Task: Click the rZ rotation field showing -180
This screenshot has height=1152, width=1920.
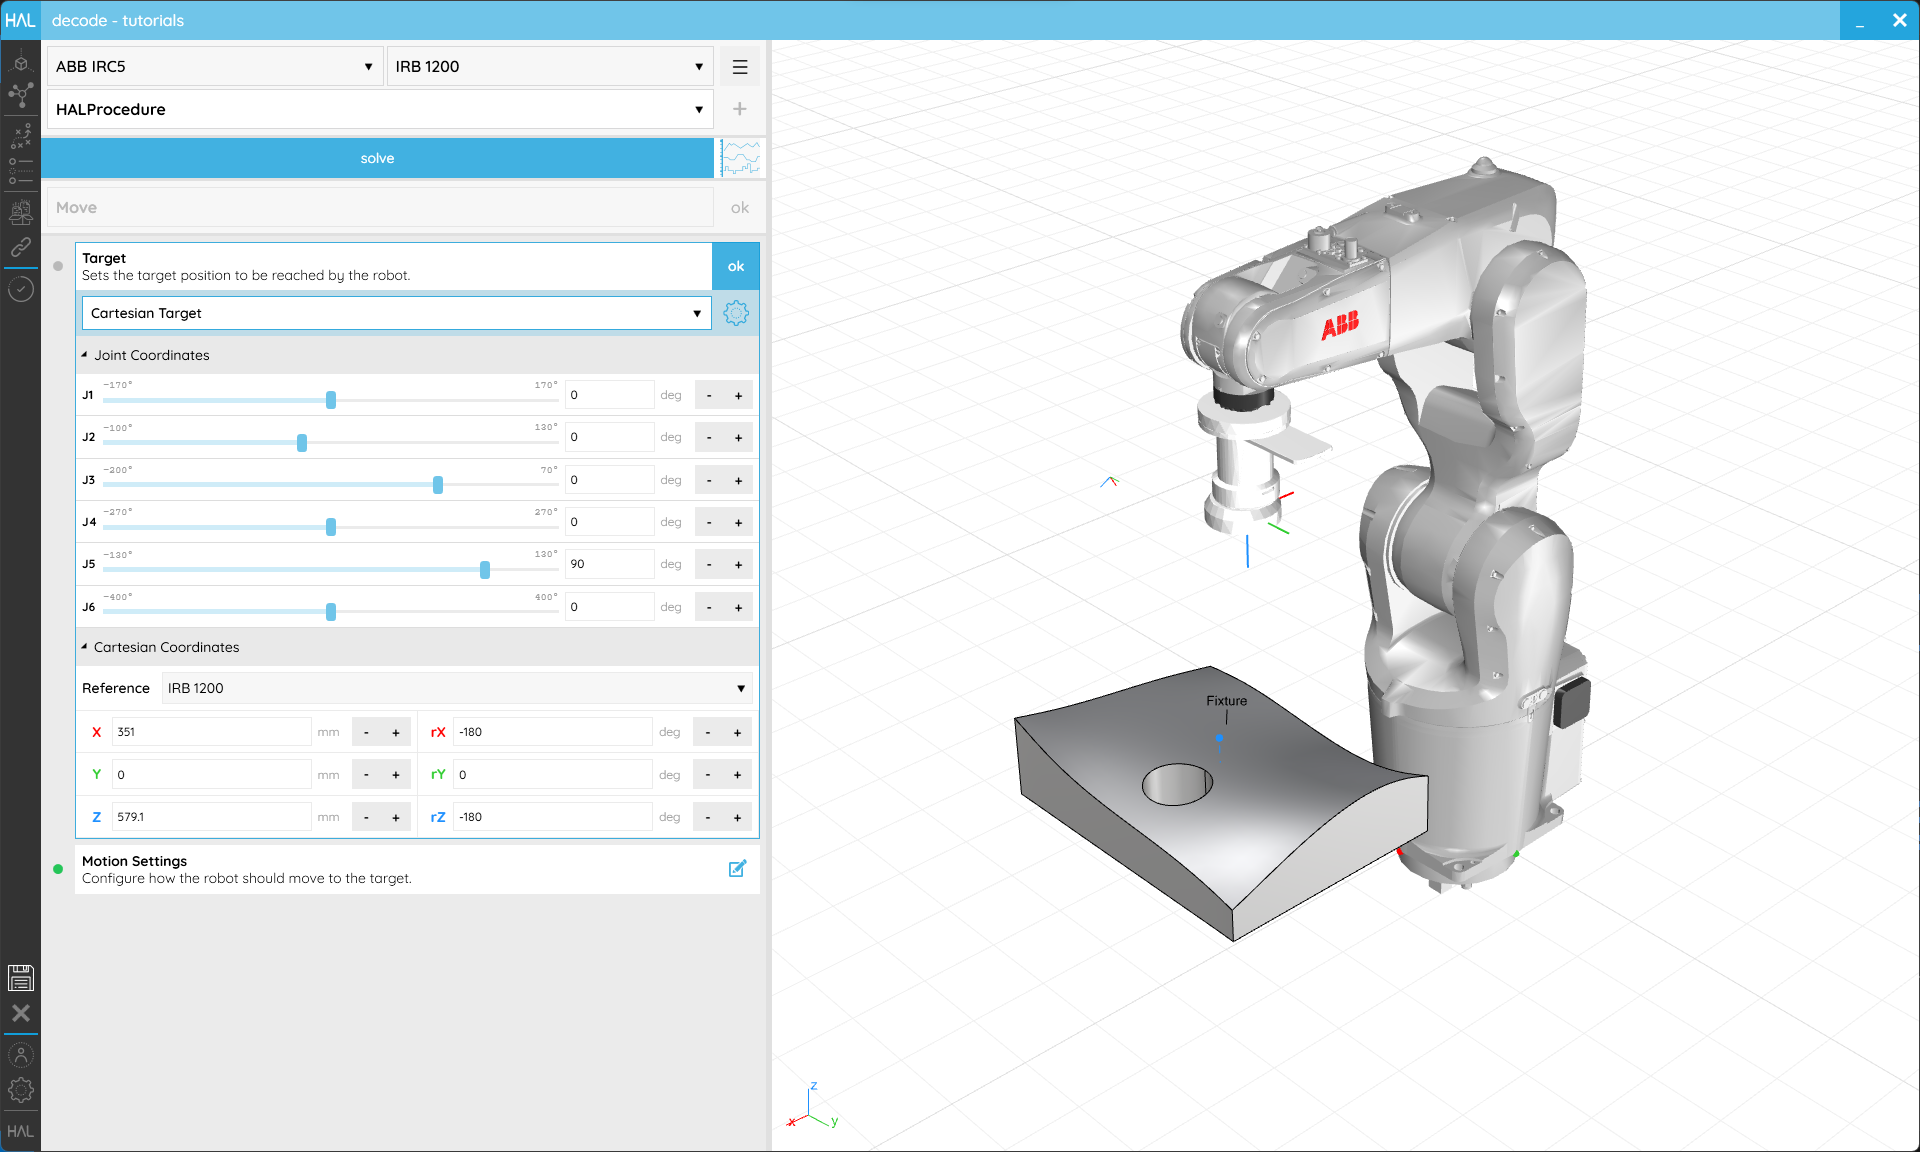Action: [552, 817]
